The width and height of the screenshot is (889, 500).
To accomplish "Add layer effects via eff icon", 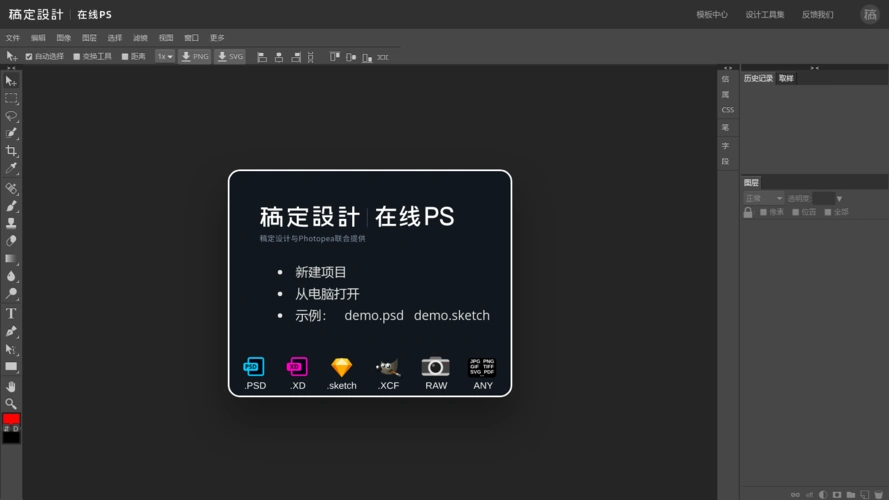I will click(x=809, y=495).
